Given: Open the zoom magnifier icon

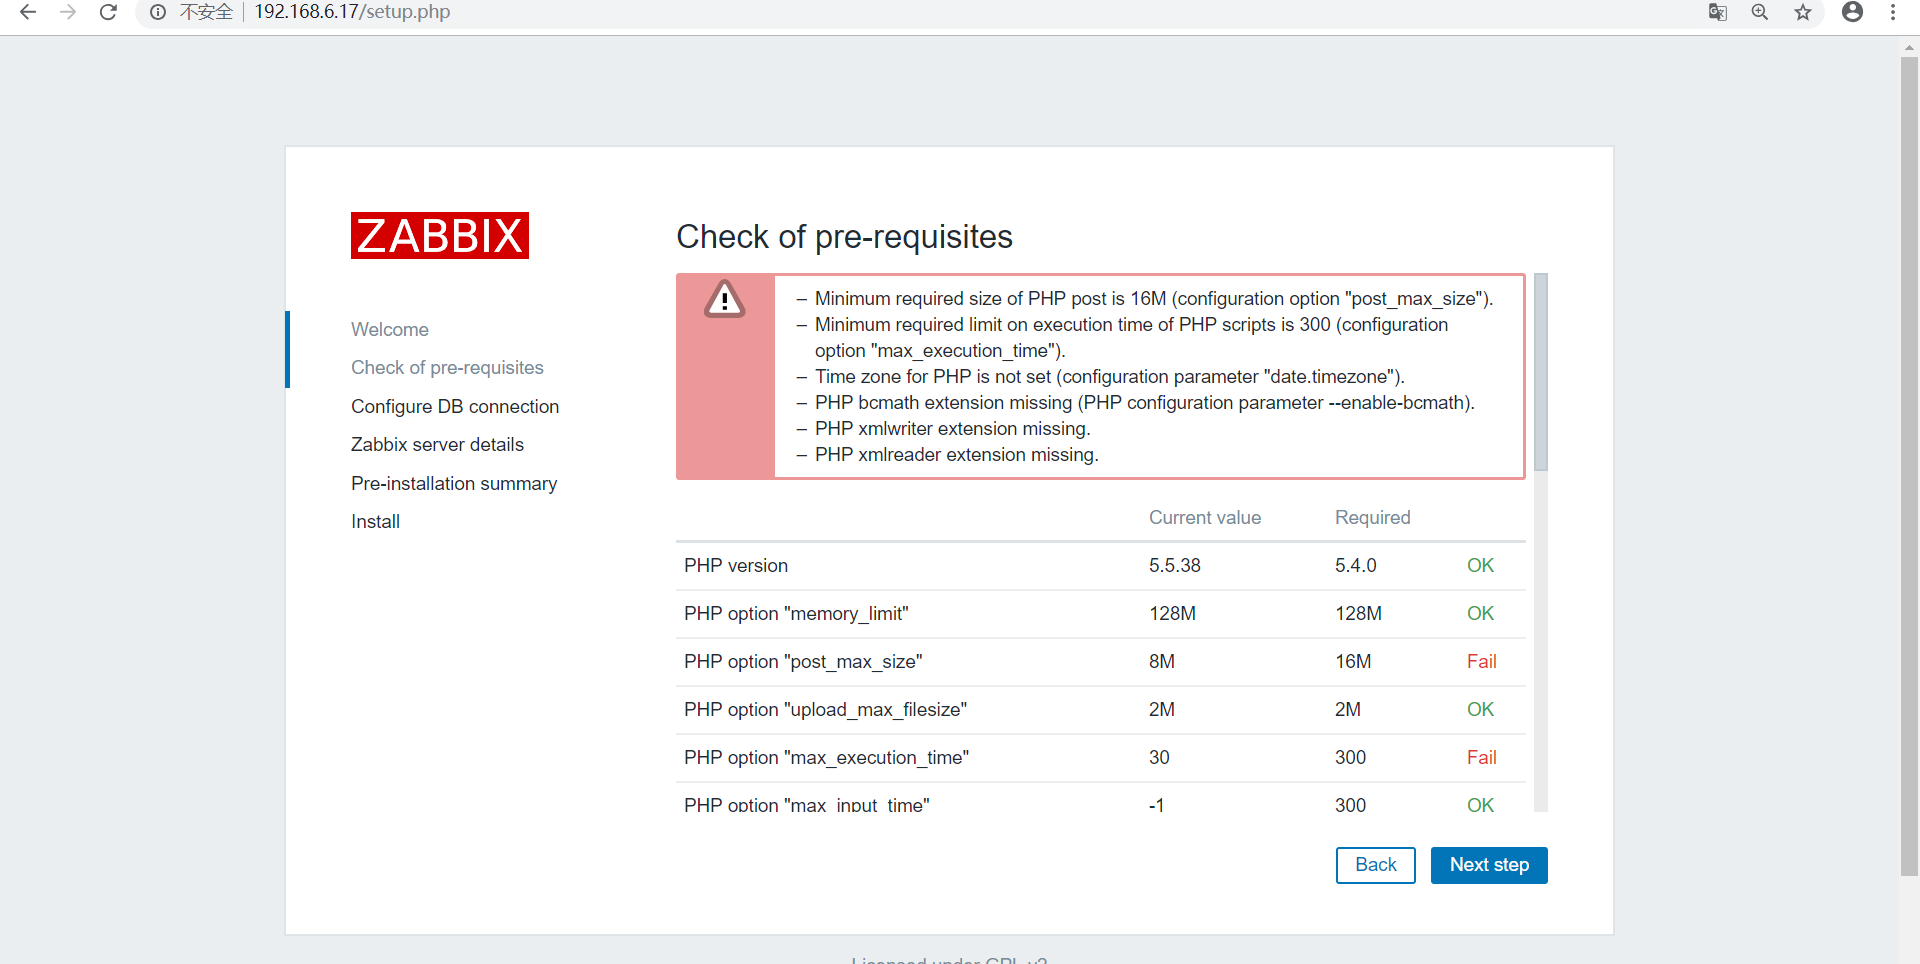Looking at the screenshot, I should 1760,12.
